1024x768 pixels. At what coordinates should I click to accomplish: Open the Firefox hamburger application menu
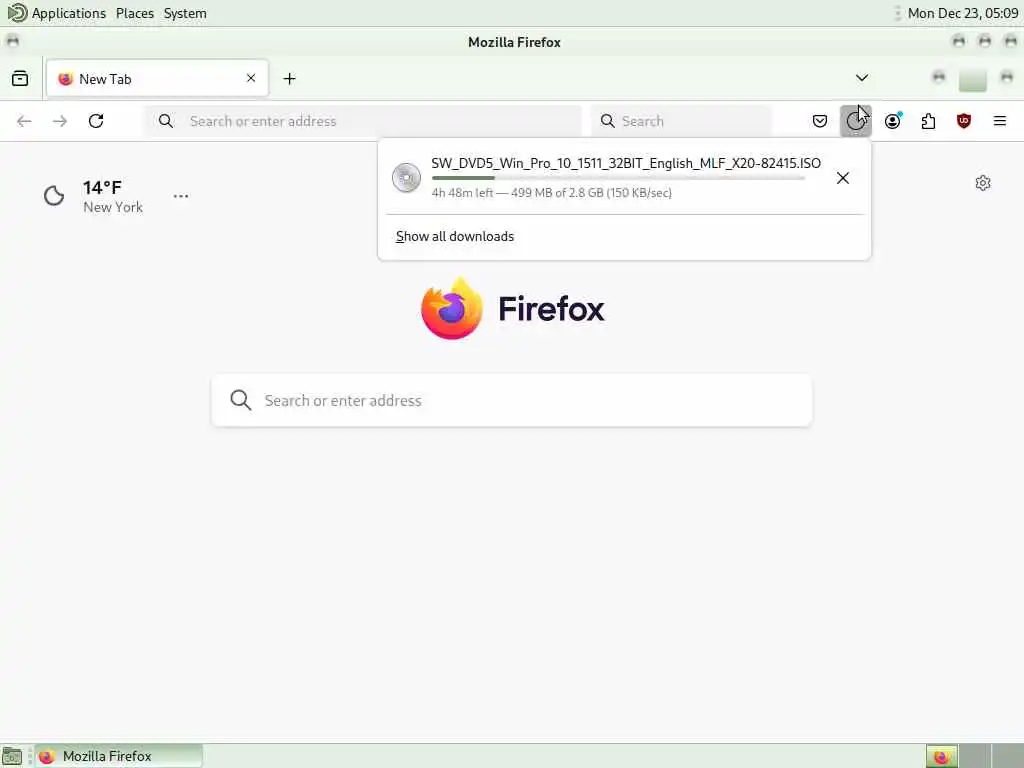tap(999, 121)
